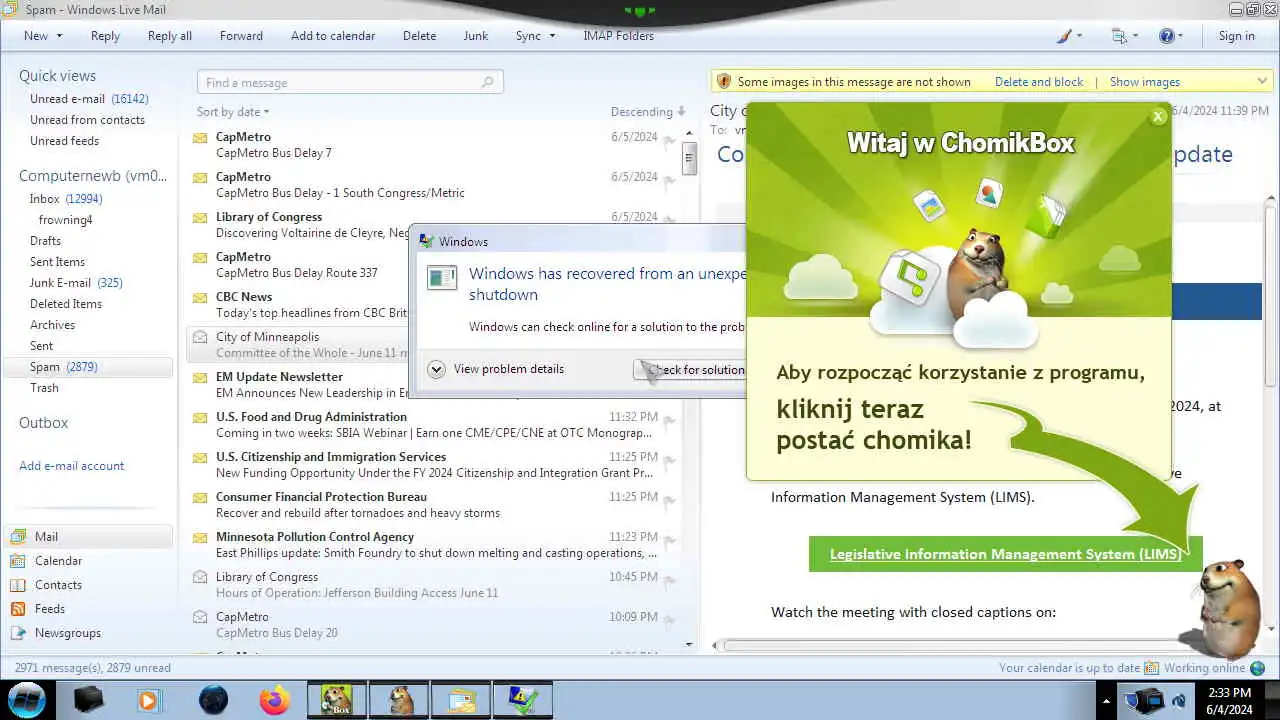Open the media player taskbar icon
This screenshot has height=720, width=1280.
click(x=149, y=700)
